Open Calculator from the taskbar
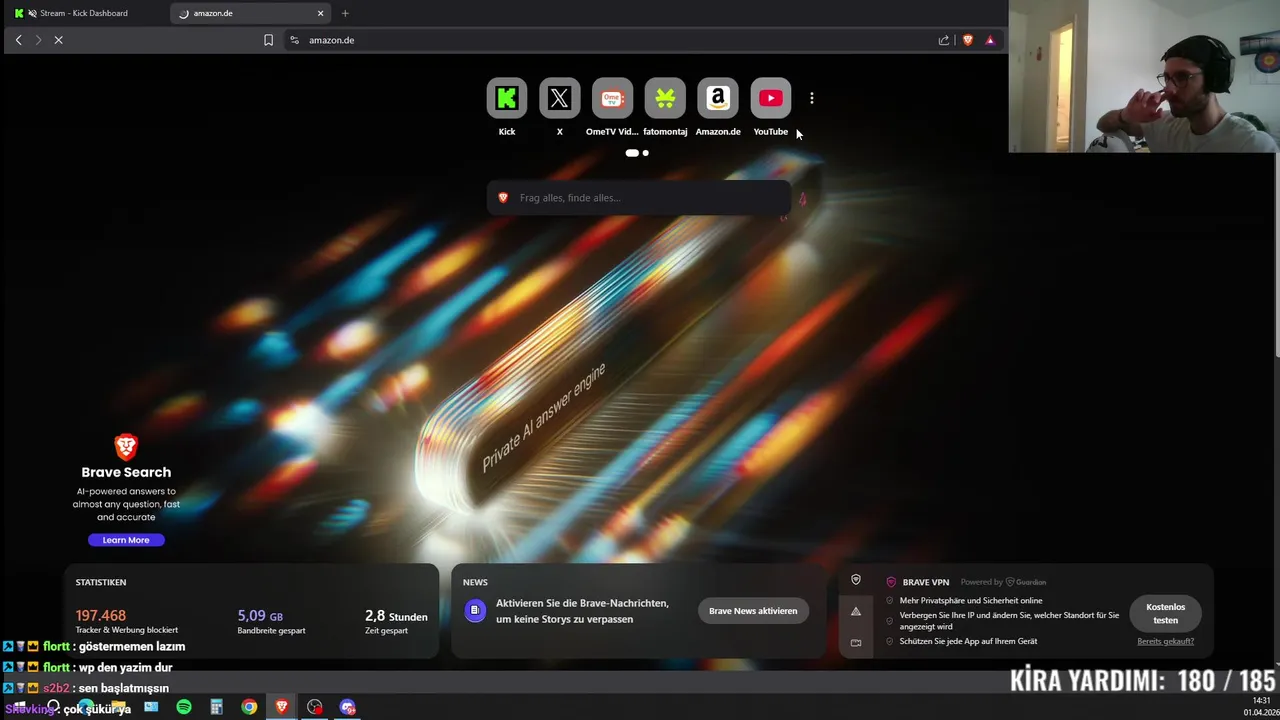 click(x=216, y=707)
